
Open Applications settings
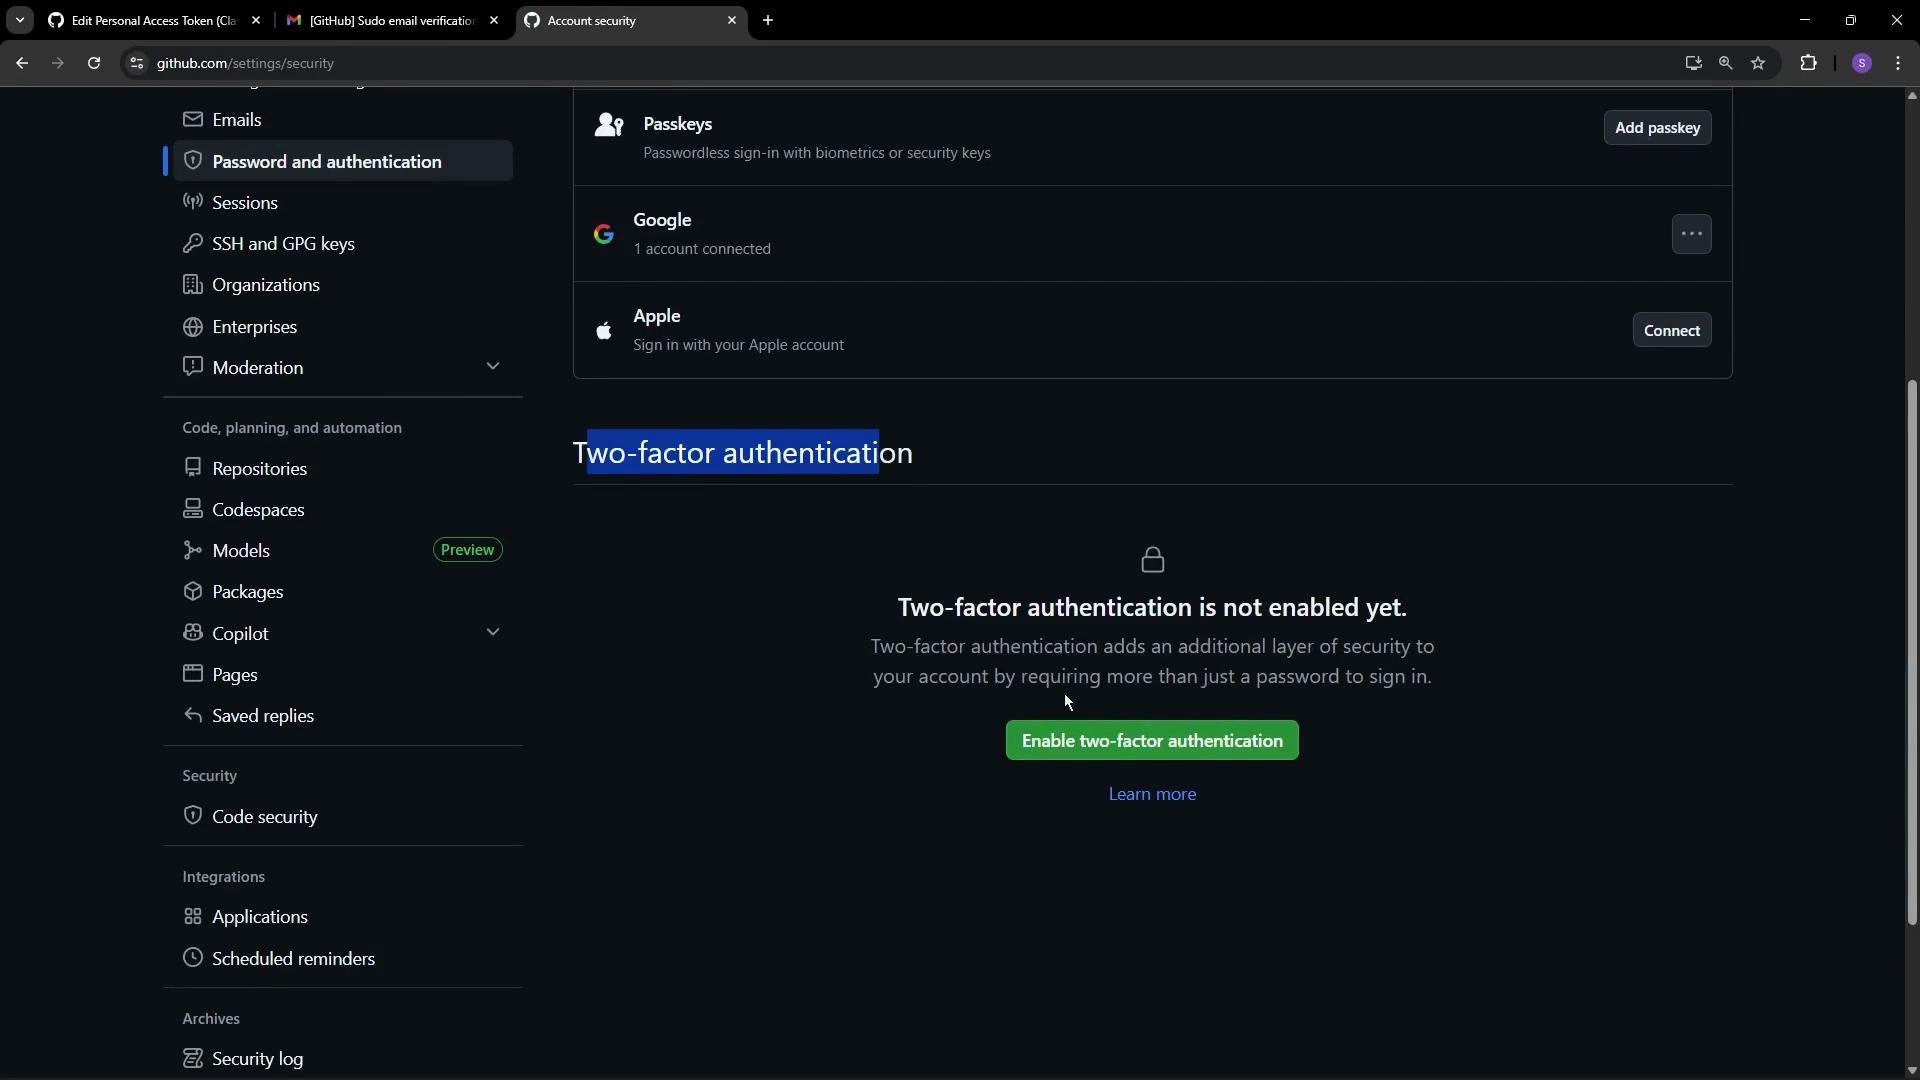pyautogui.click(x=343, y=917)
